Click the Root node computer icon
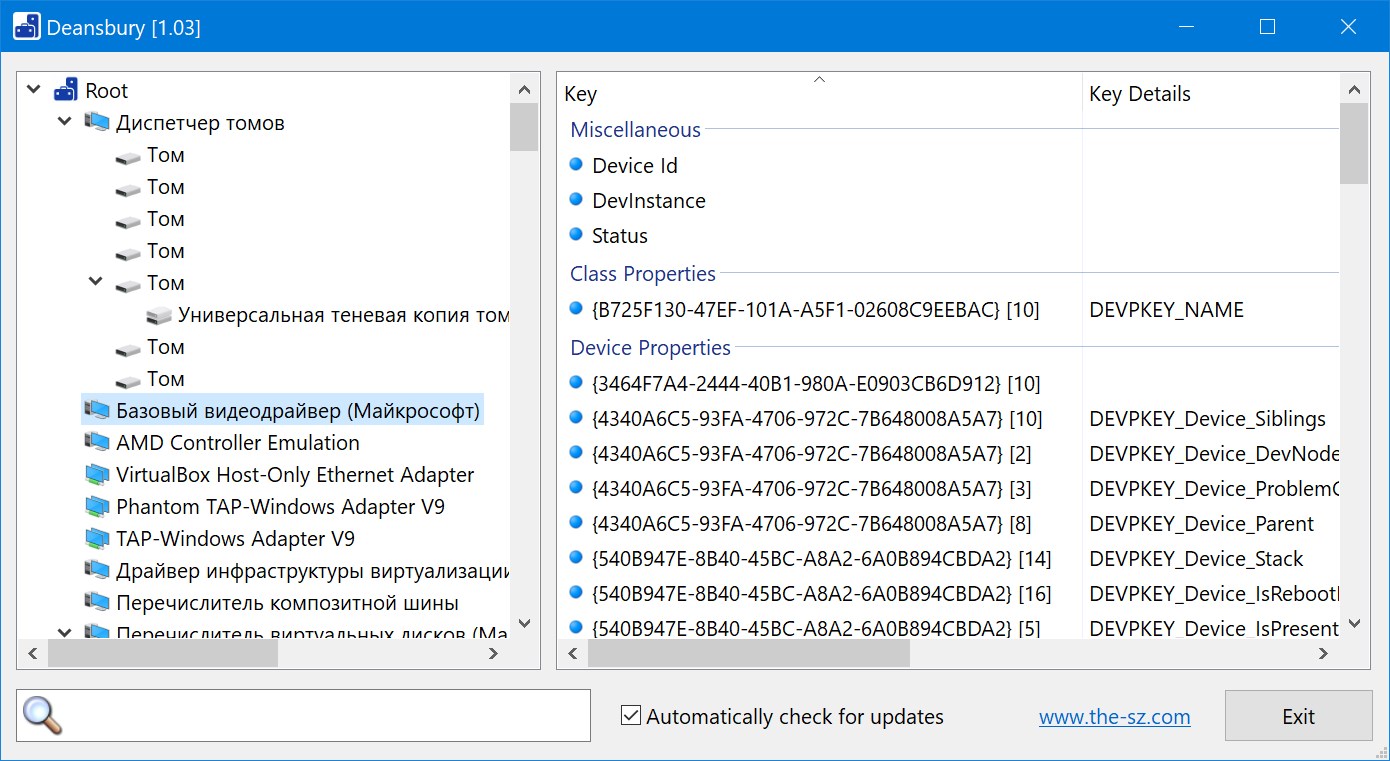The image size is (1390, 761). (66, 91)
